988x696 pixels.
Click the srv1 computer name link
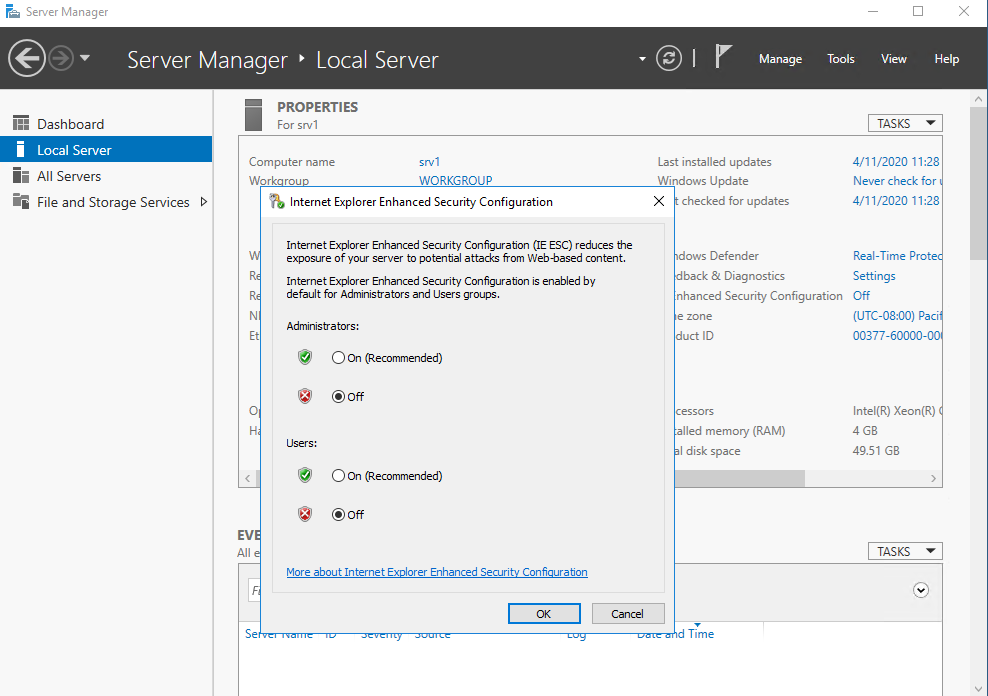pyautogui.click(x=429, y=162)
